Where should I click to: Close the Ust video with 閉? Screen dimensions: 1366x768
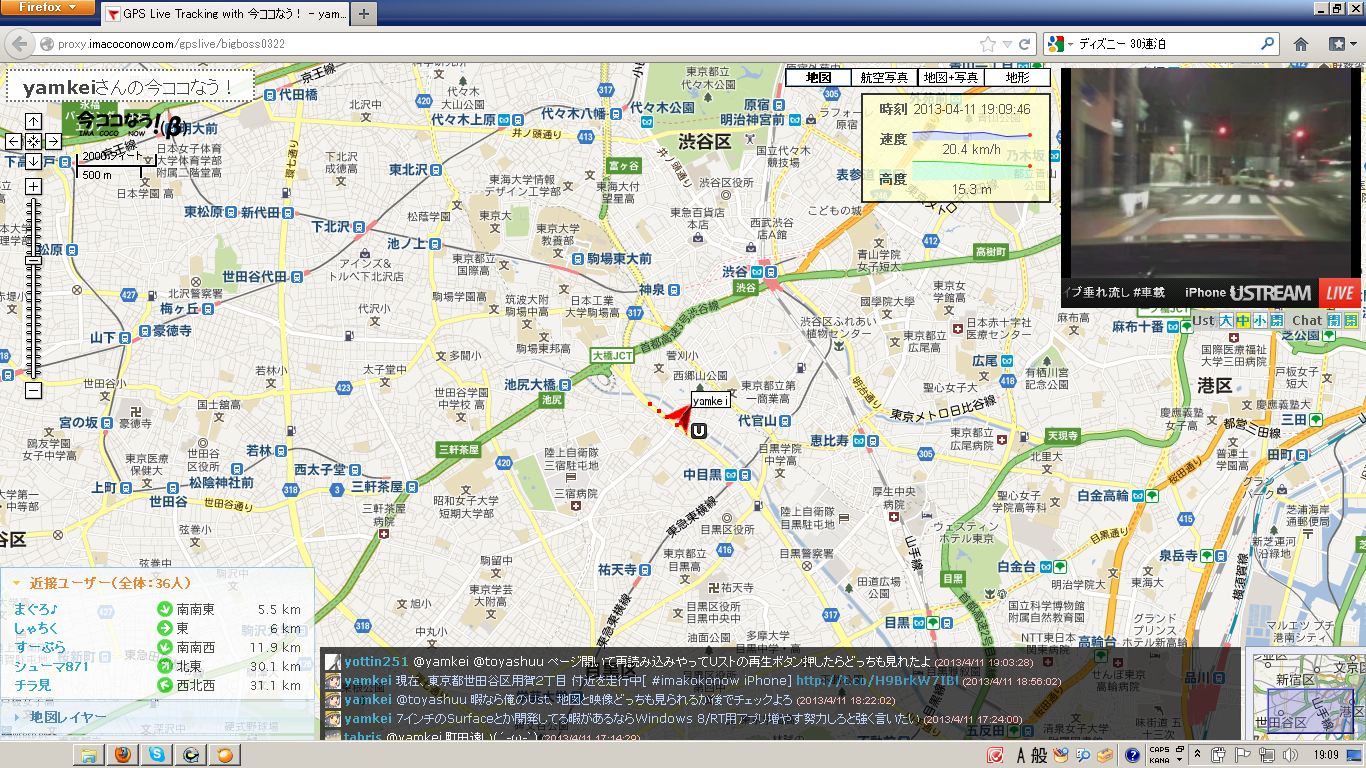[1276, 321]
